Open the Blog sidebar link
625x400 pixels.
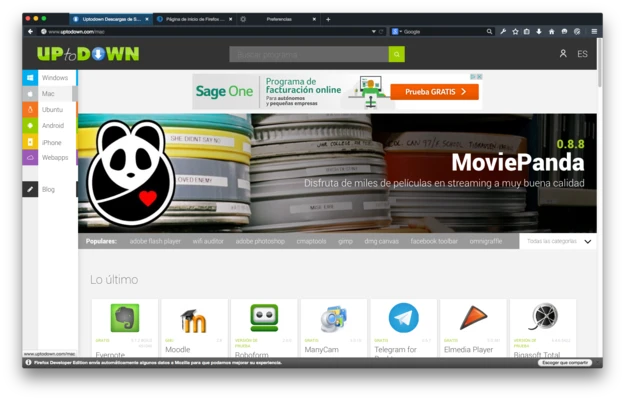tap(50, 189)
